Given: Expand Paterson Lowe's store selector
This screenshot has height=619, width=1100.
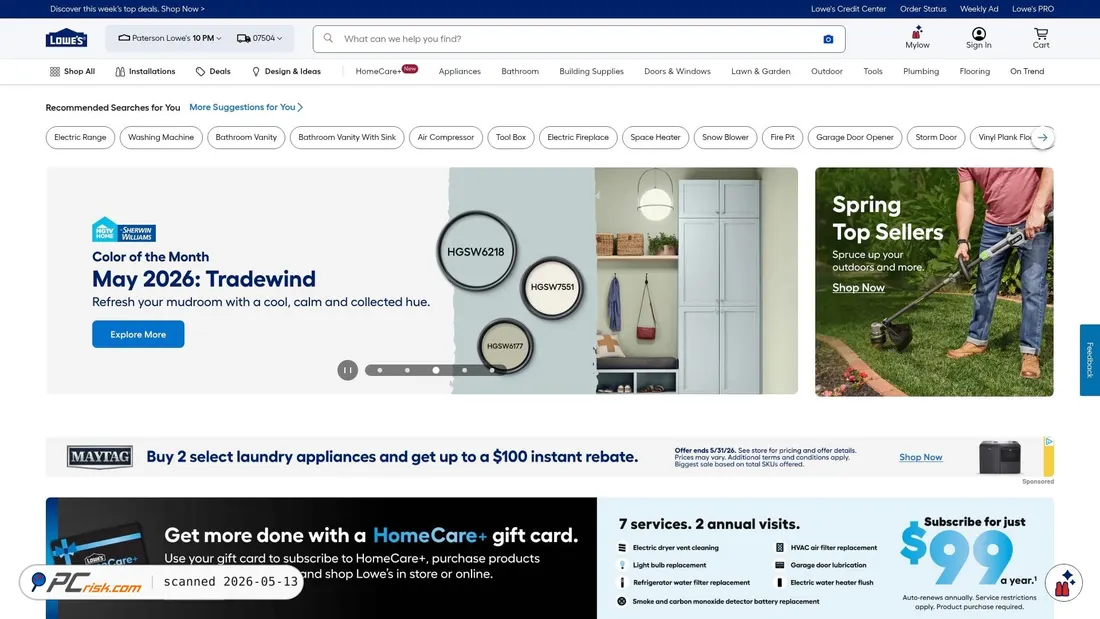Looking at the screenshot, I should [x=170, y=39].
